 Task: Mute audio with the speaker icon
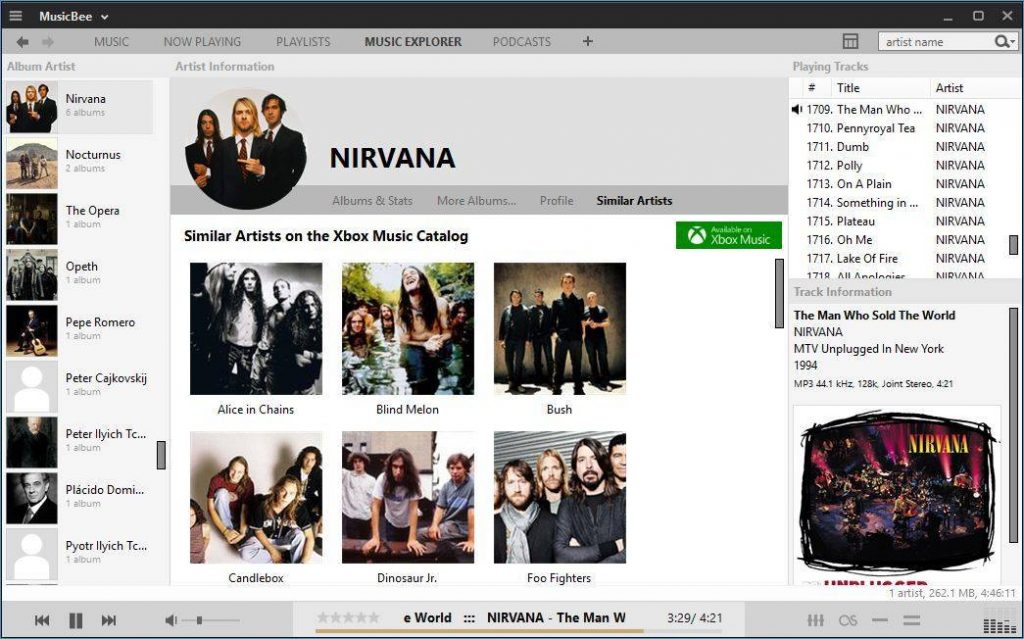point(171,620)
